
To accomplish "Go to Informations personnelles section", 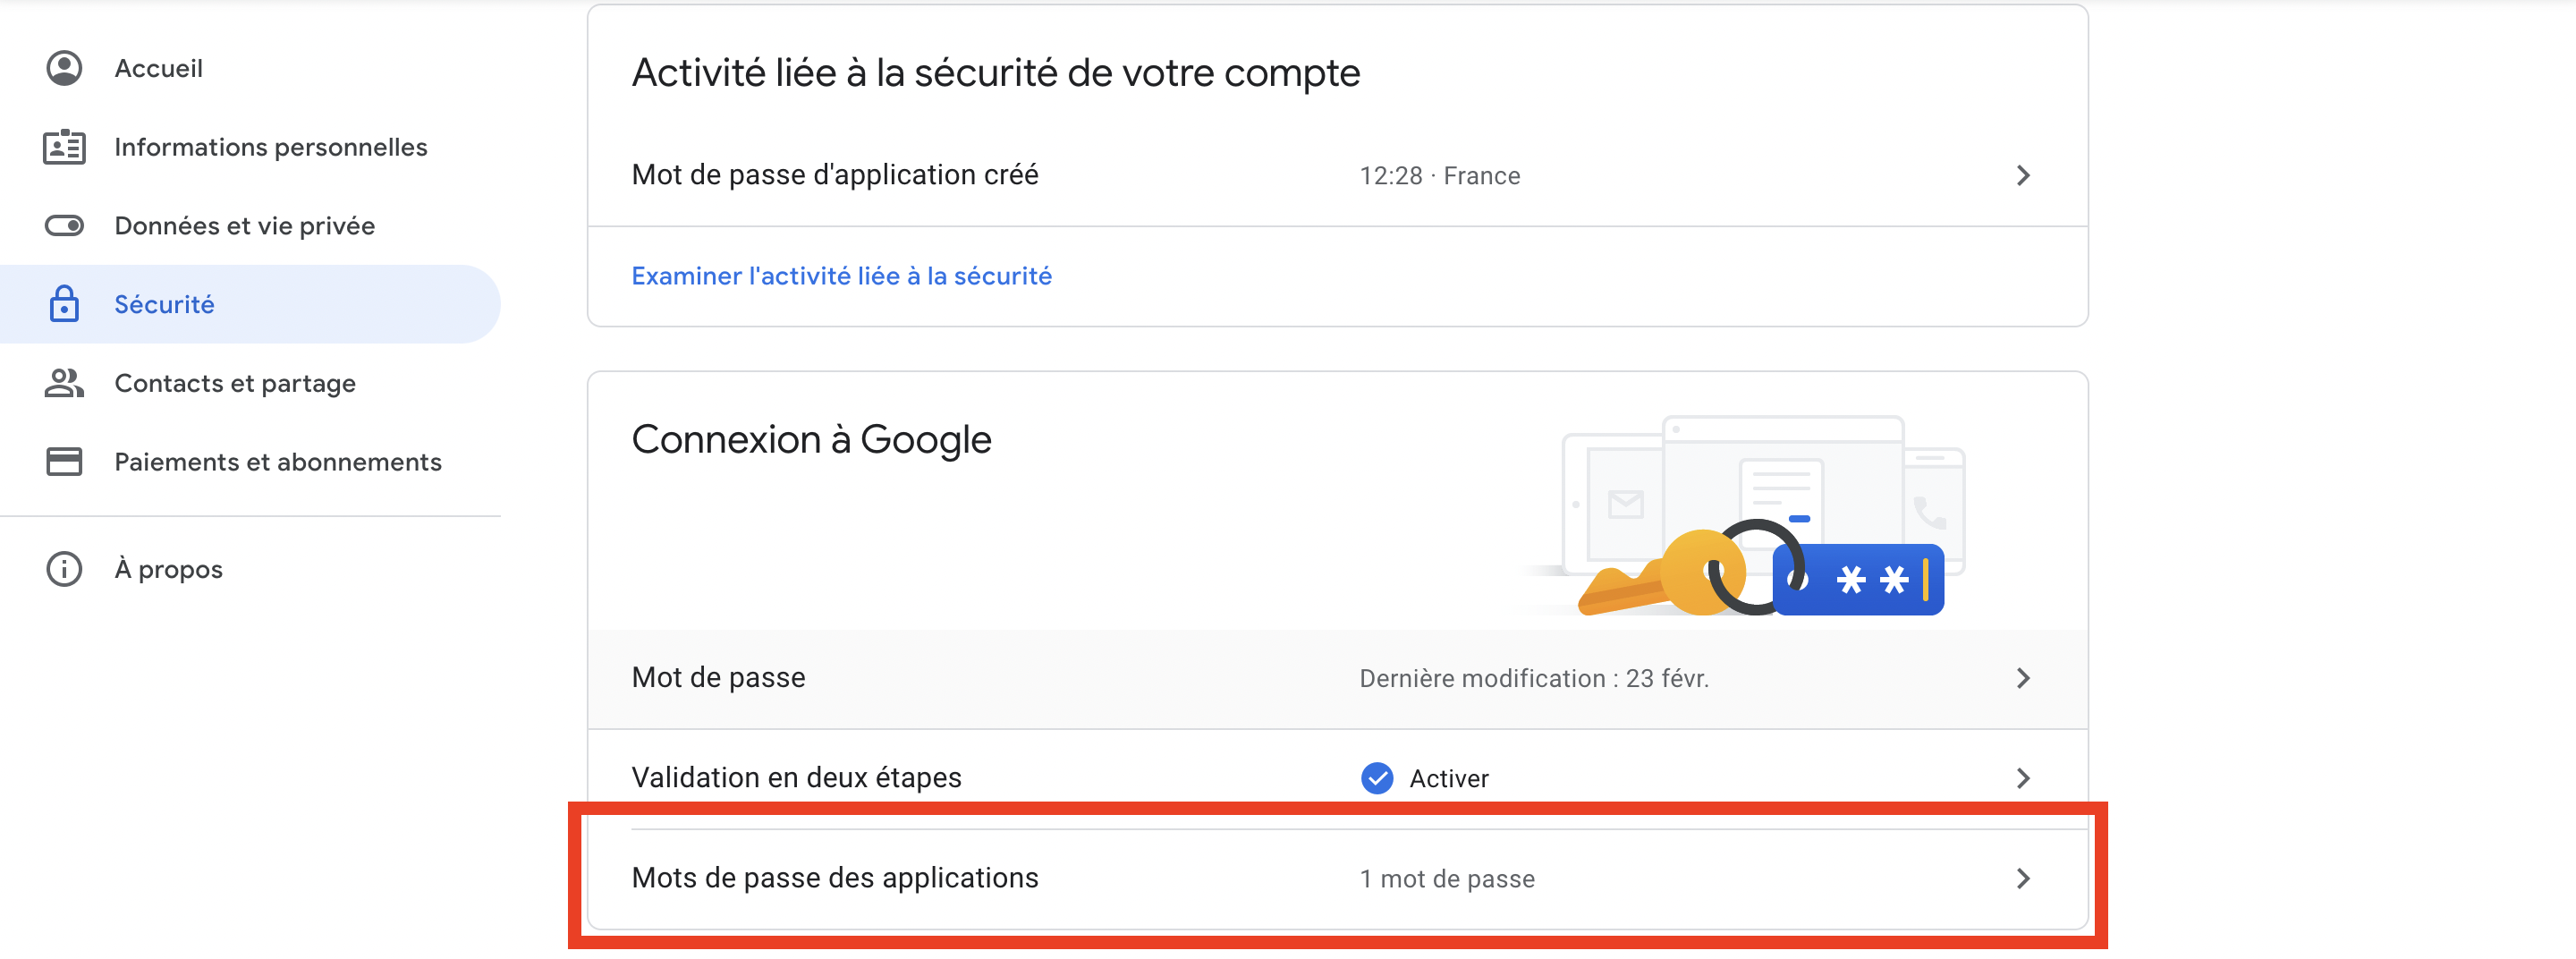I will tap(271, 147).
